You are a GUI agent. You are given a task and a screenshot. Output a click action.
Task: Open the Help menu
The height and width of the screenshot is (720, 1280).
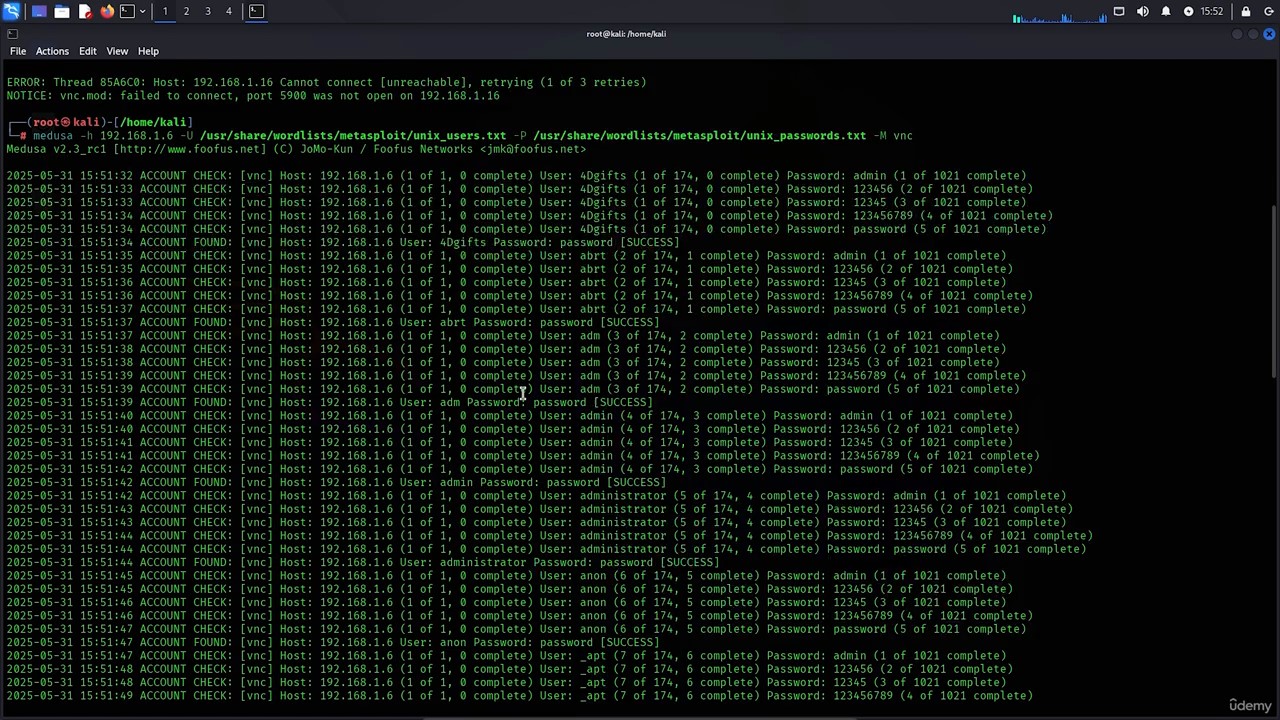[148, 51]
